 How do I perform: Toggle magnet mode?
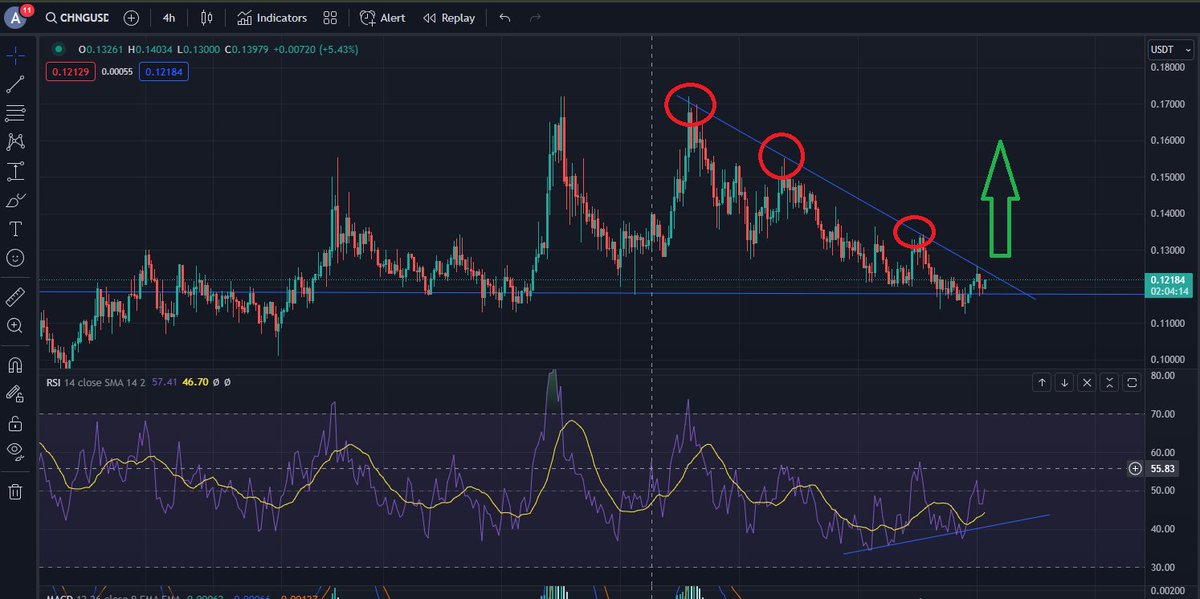(x=15, y=365)
